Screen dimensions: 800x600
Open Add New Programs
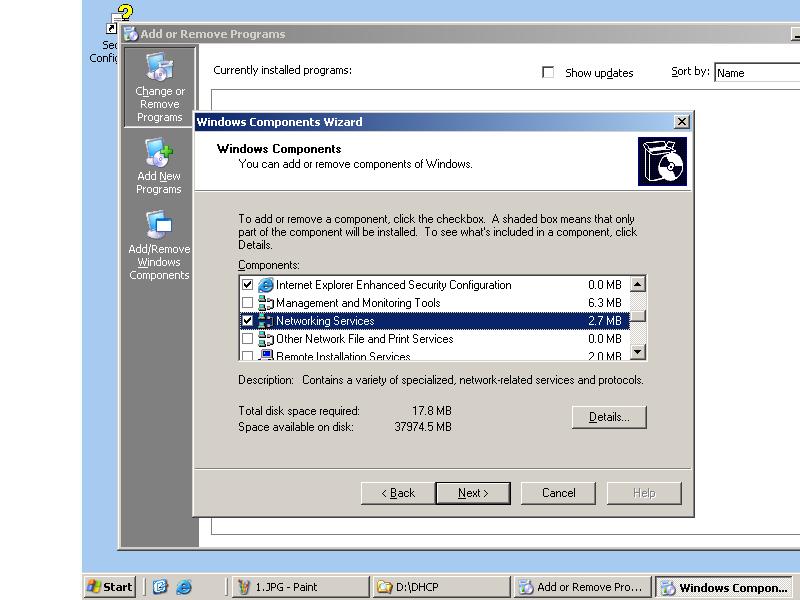[x=158, y=160]
